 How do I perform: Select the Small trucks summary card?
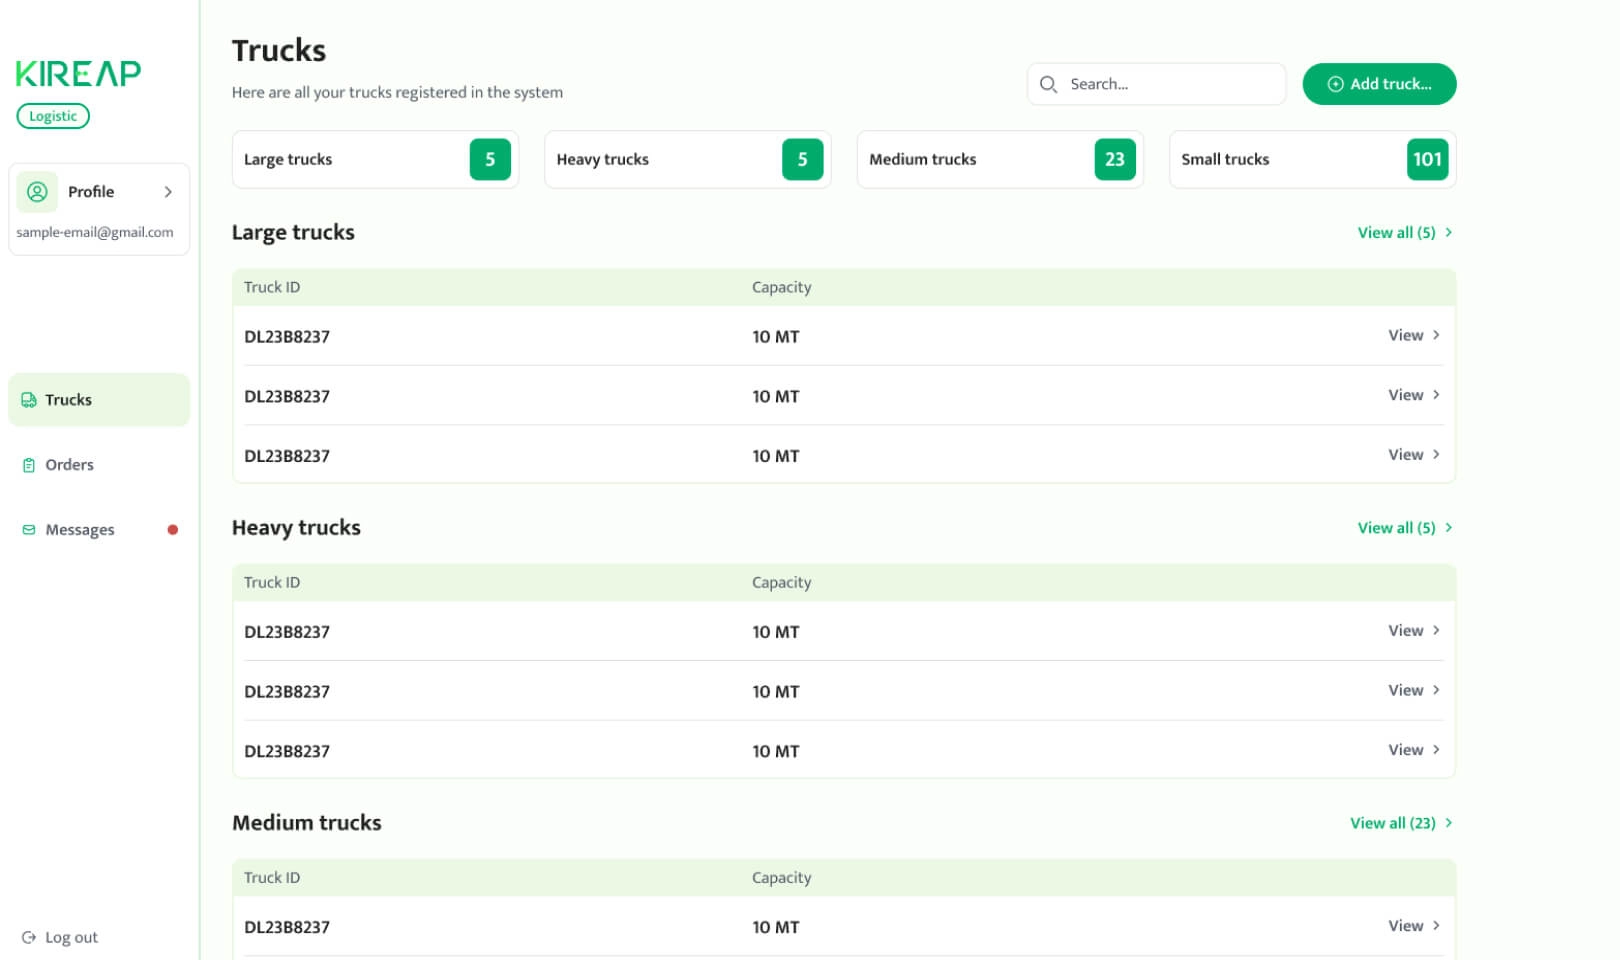1311,160
